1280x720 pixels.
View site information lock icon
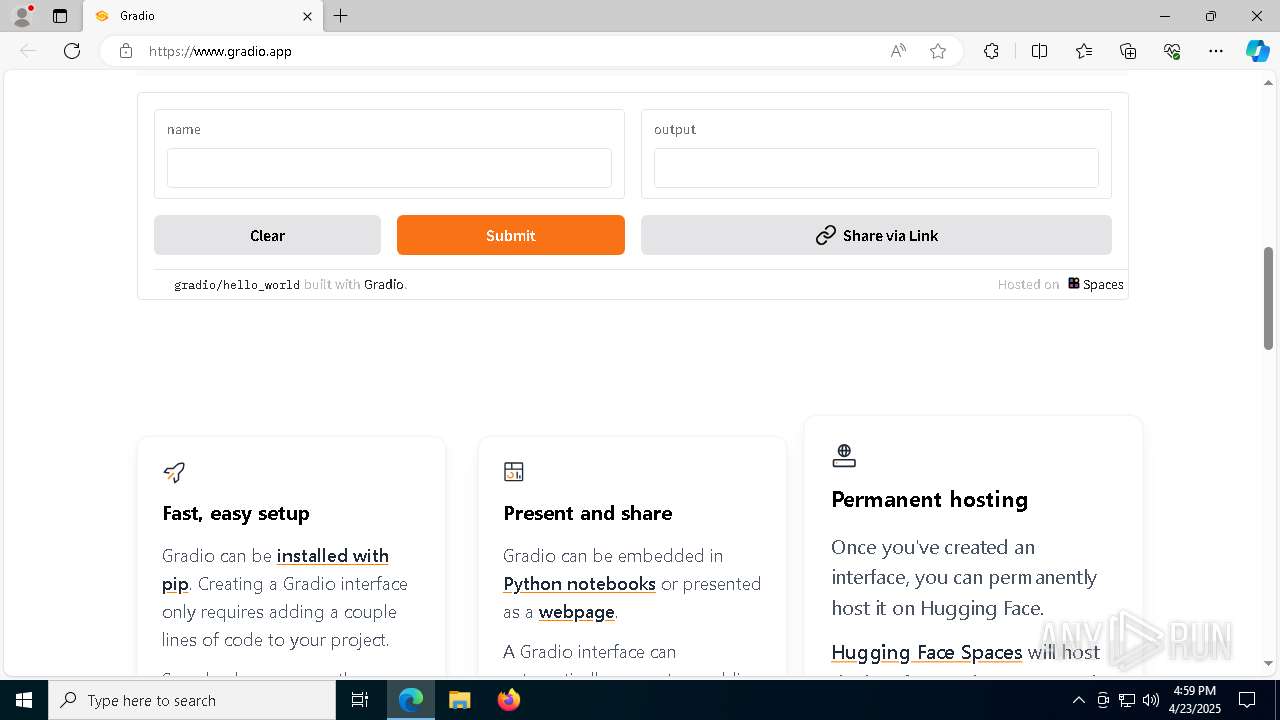pyautogui.click(x=126, y=51)
